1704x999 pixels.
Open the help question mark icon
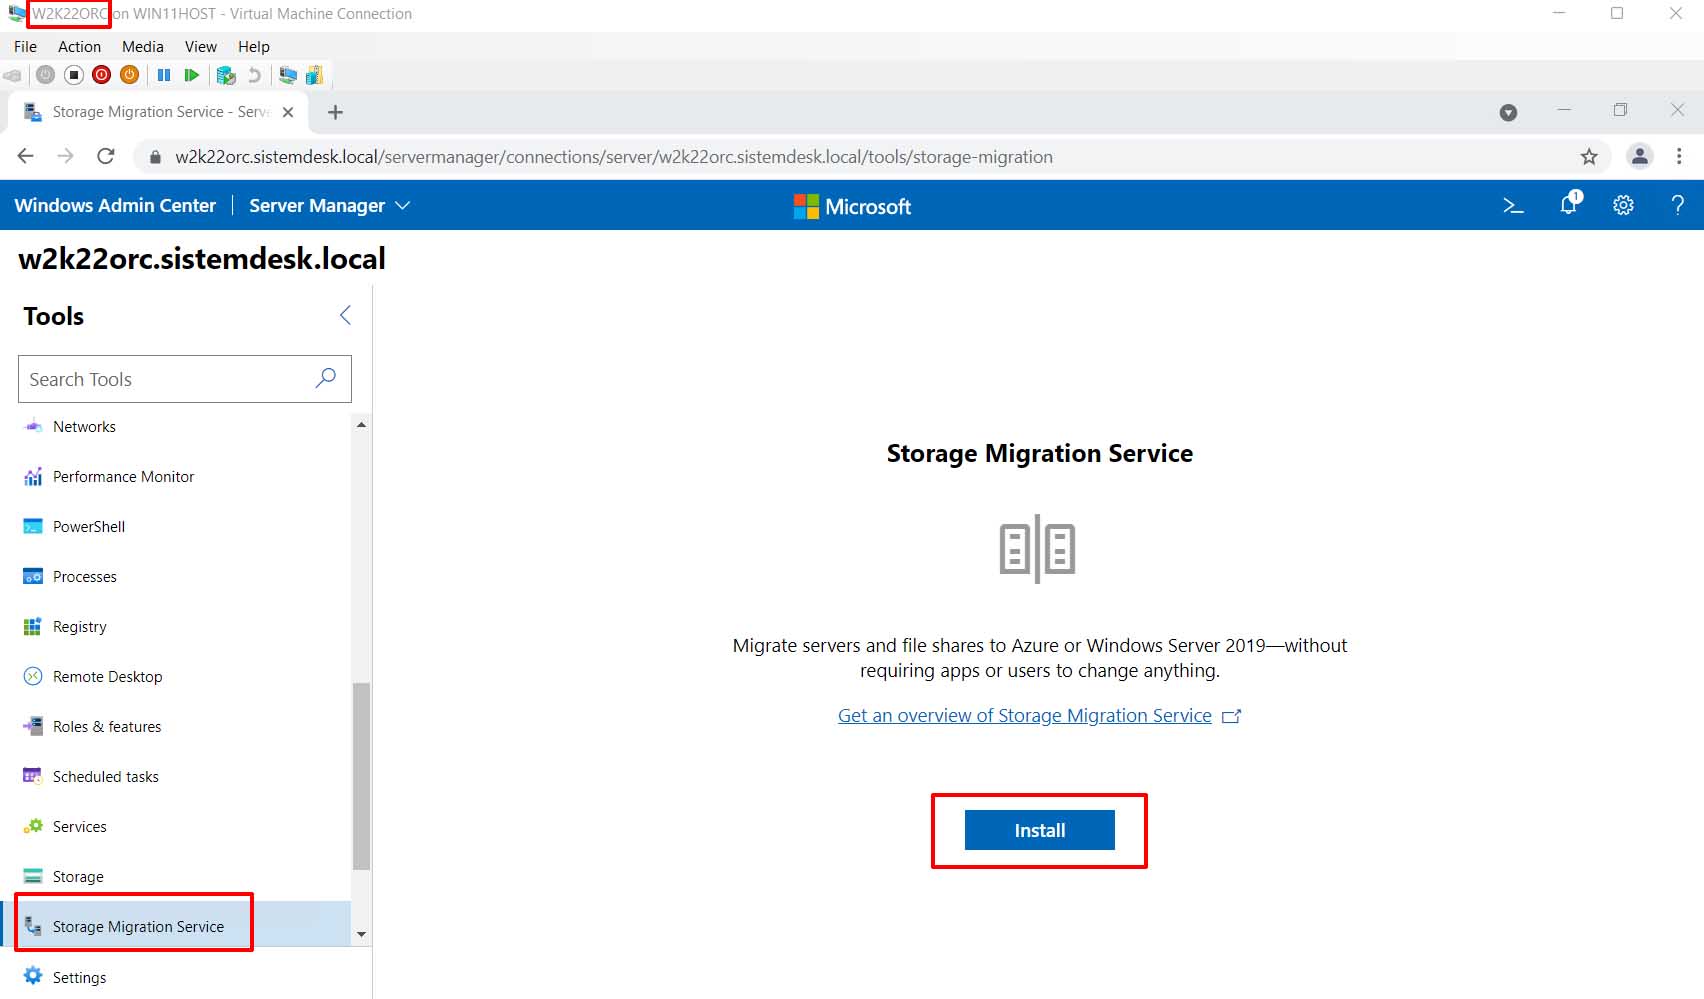(x=1678, y=205)
